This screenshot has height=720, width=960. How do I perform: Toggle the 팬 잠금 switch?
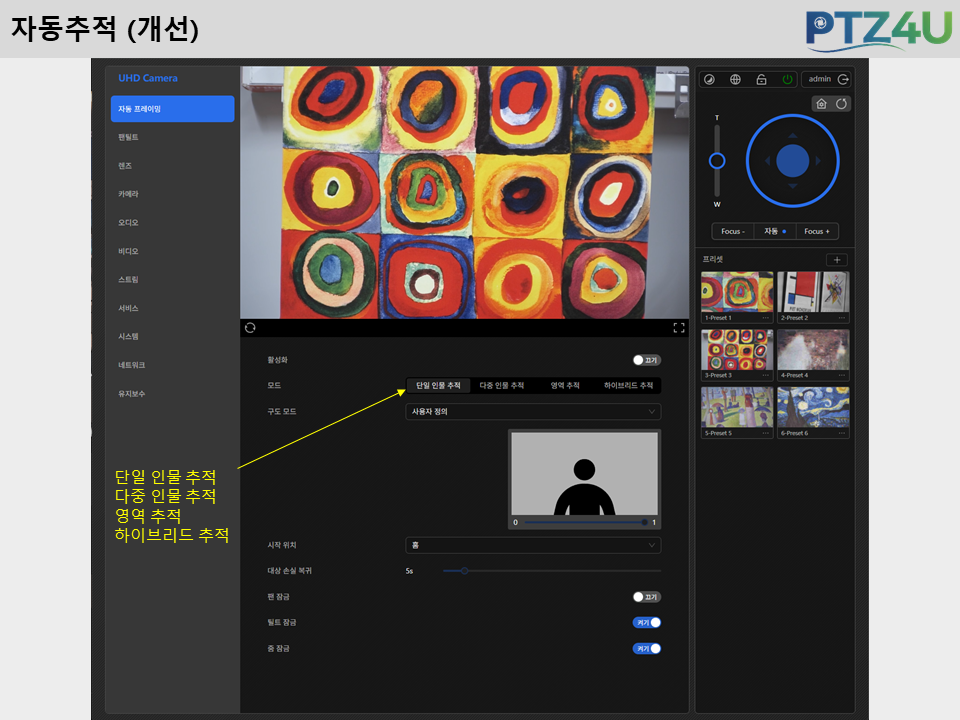(x=647, y=597)
